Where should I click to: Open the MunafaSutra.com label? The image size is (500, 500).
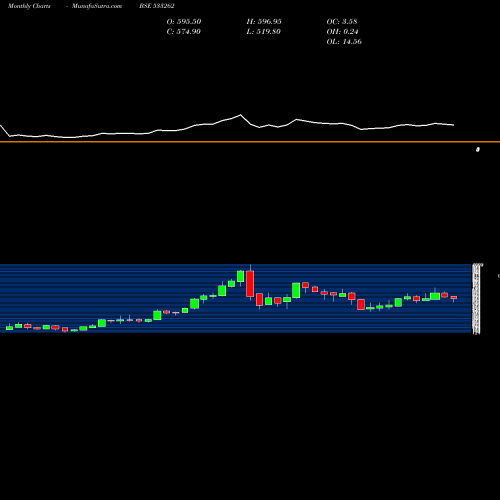tap(97, 6)
